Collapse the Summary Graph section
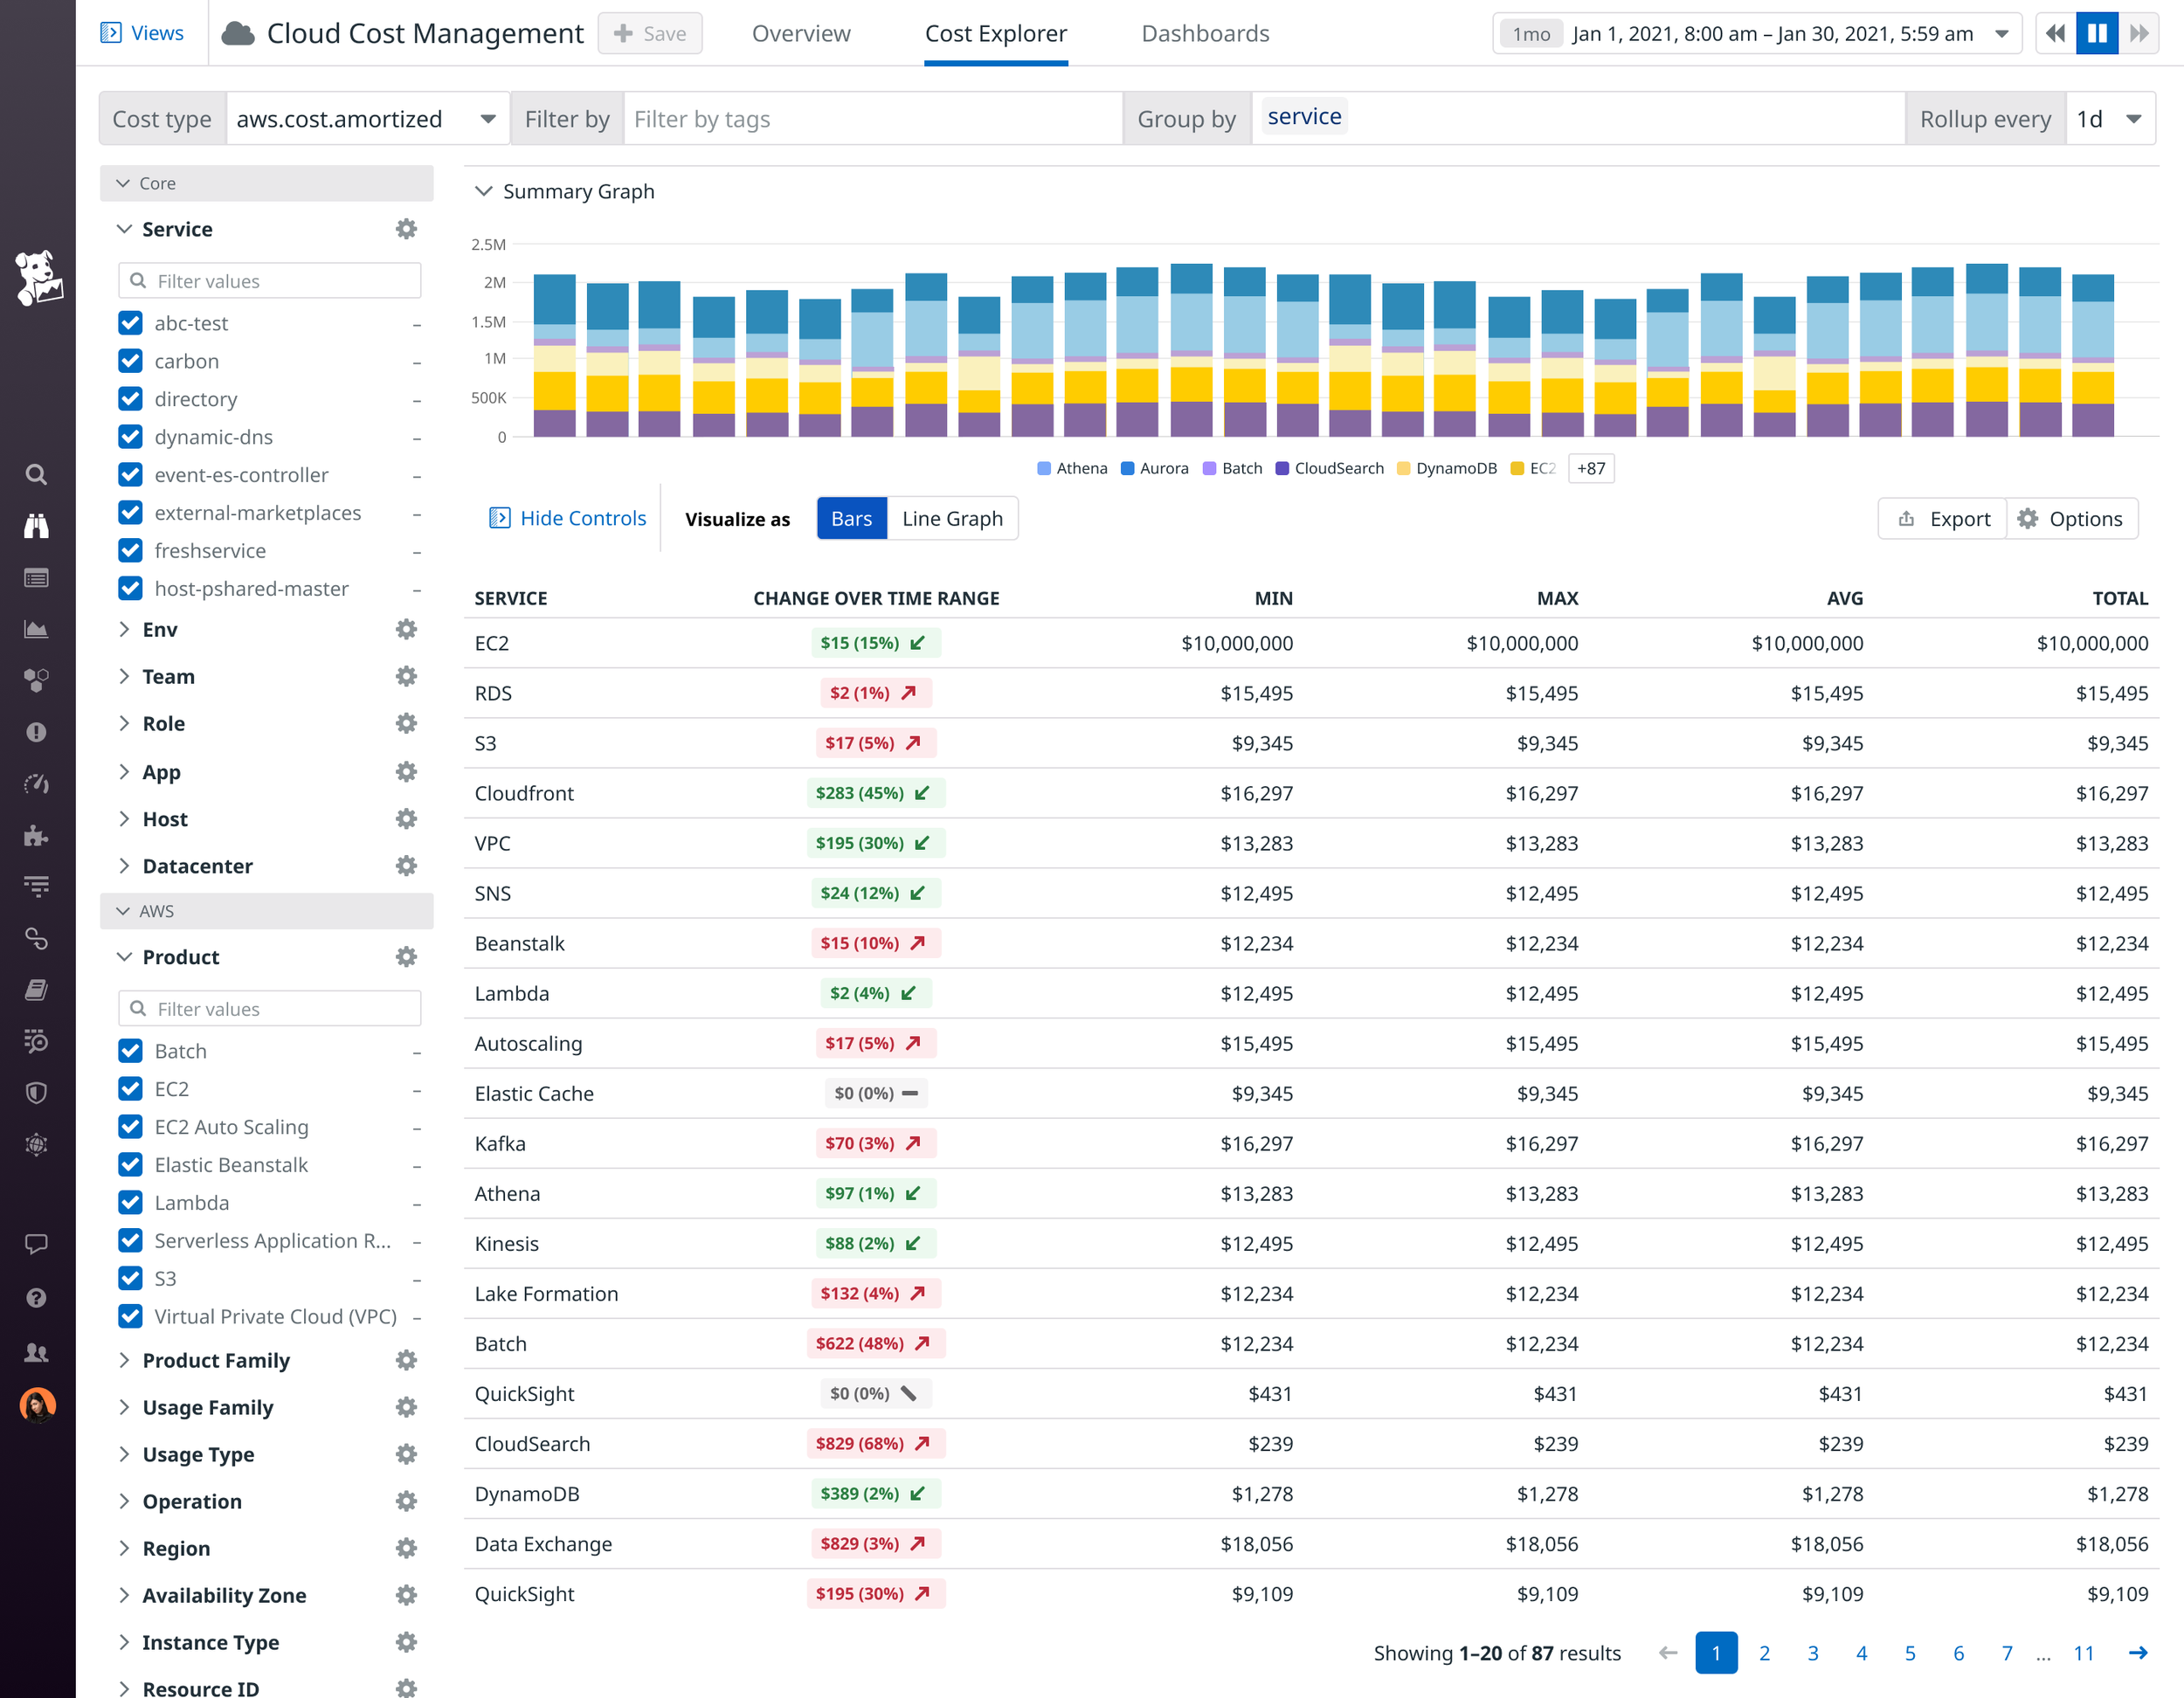 [x=484, y=191]
